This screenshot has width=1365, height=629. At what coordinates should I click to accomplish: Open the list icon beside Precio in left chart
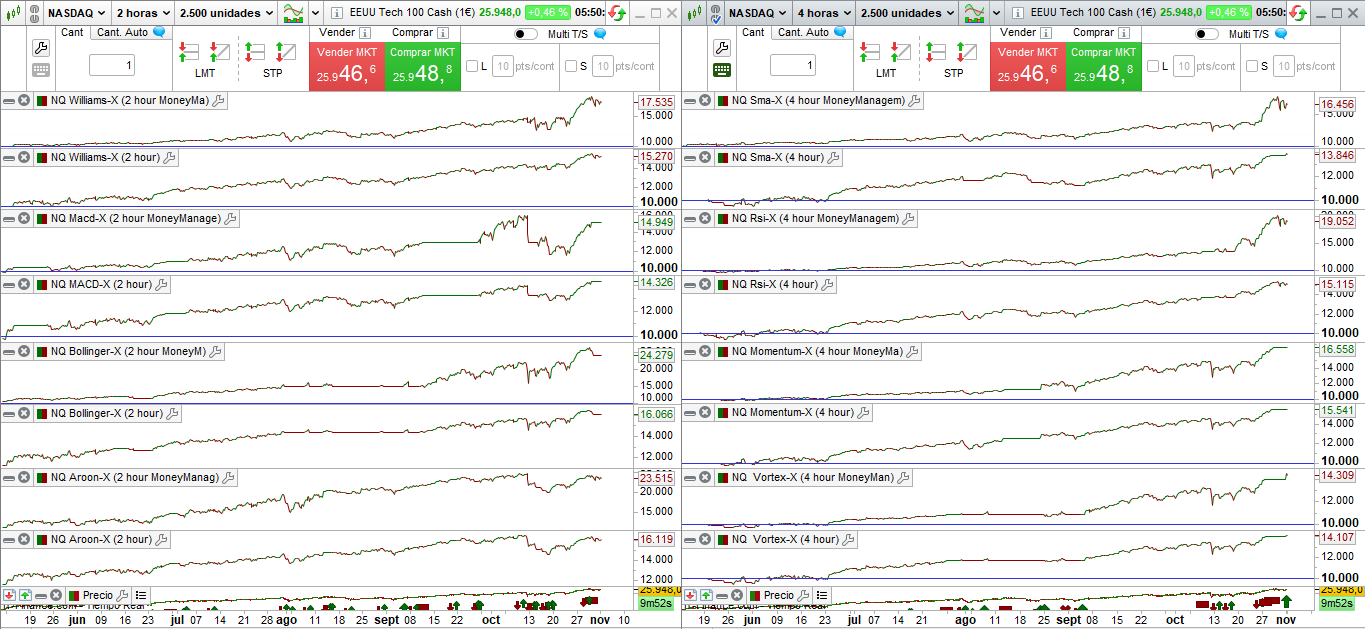(x=141, y=595)
